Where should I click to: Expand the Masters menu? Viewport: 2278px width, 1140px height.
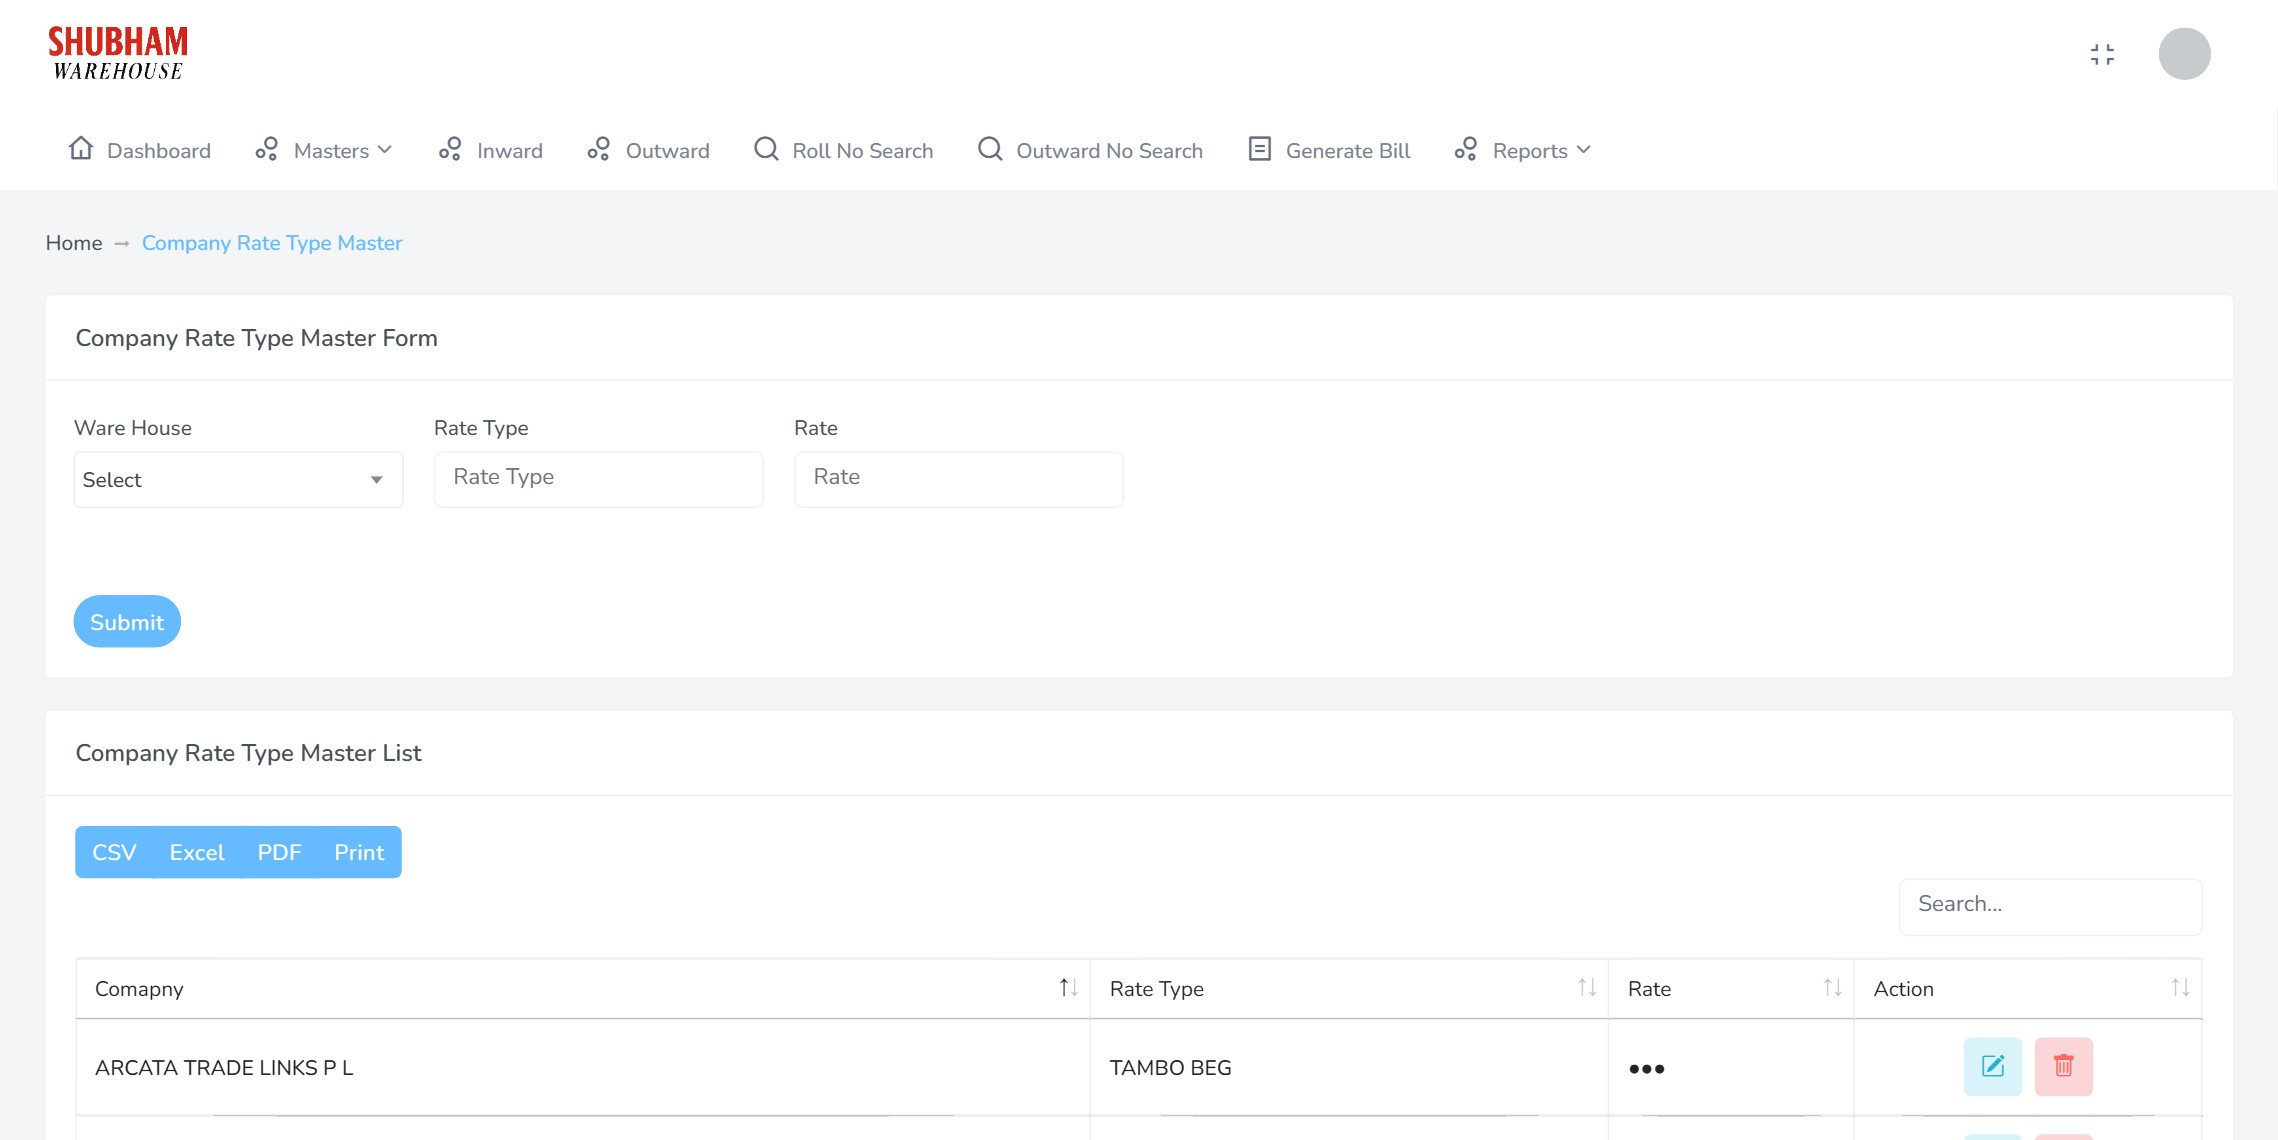(x=324, y=150)
